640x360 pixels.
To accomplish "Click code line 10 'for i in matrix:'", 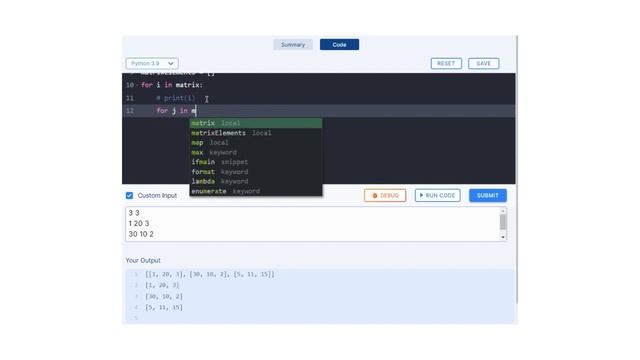I will tap(172, 85).
